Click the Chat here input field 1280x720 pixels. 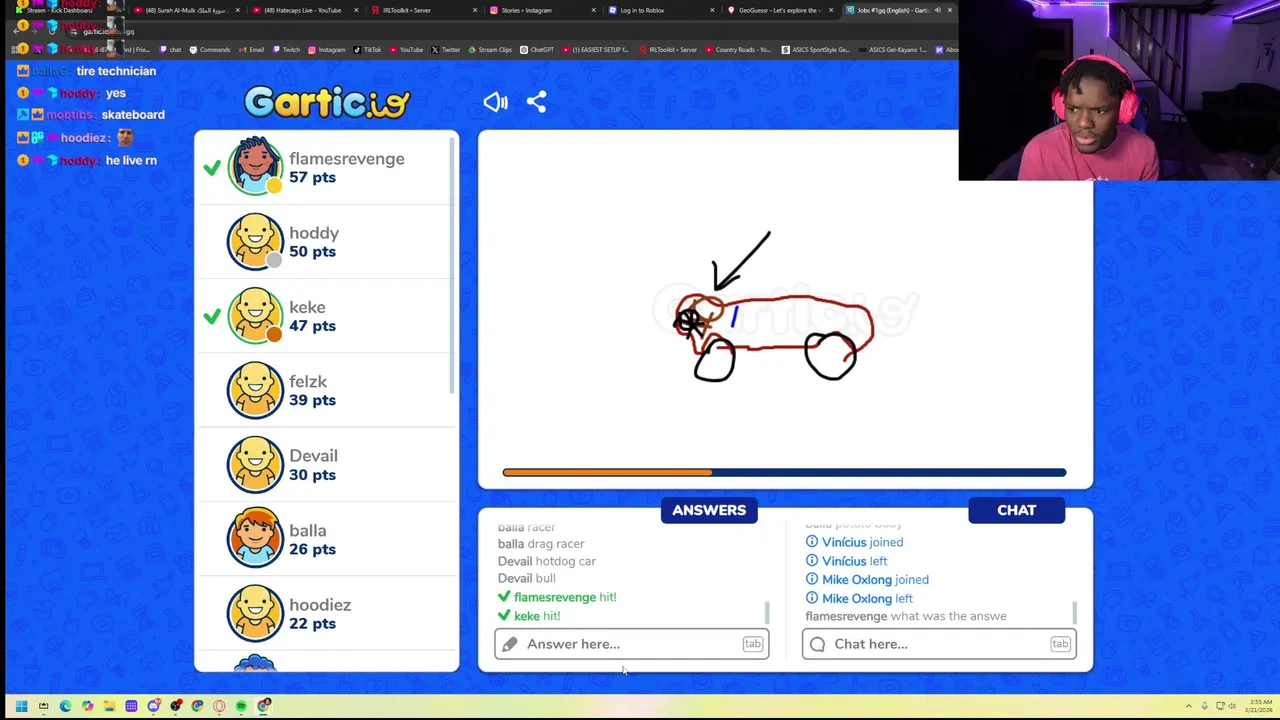939,644
